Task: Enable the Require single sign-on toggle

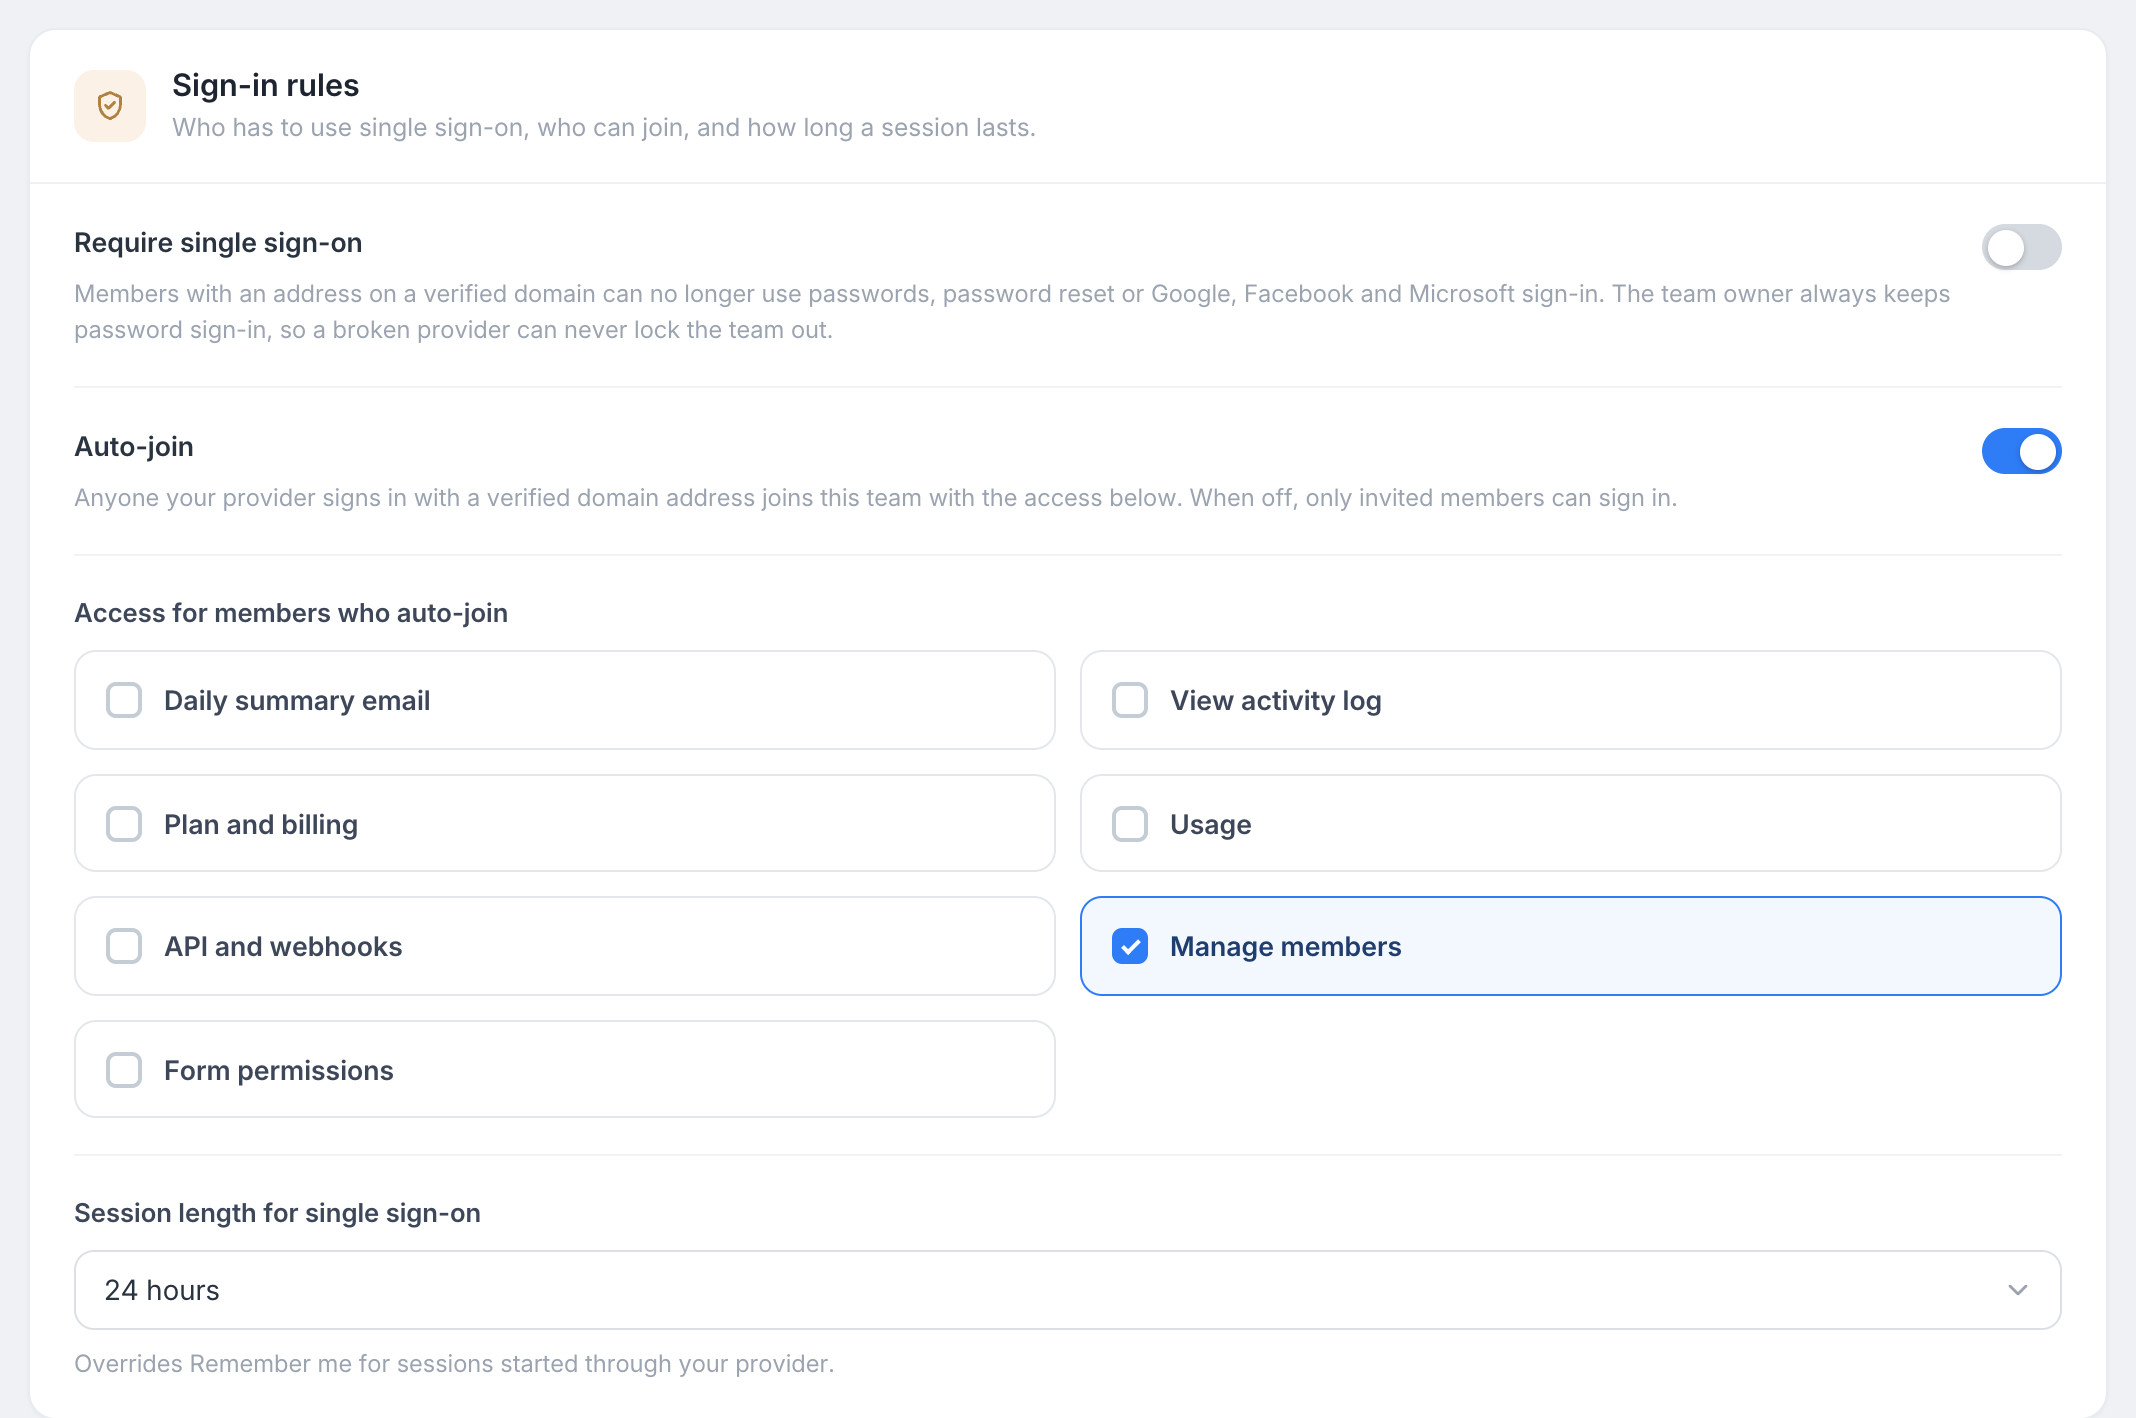Action: [x=2021, y=247]
